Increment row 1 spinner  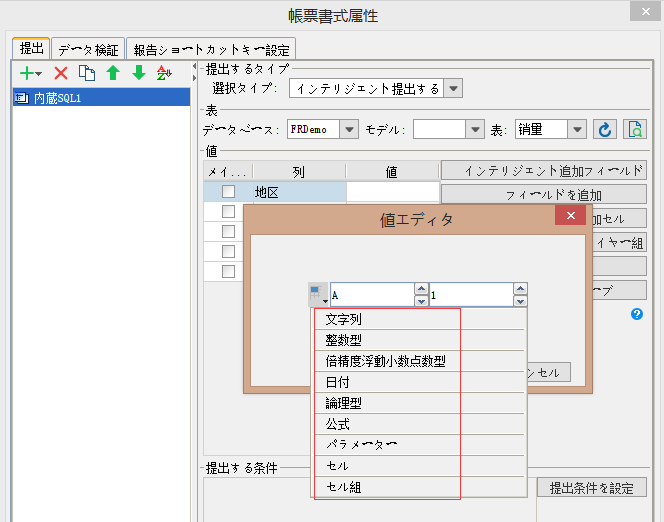pyautogui.click(x=520, y=289)
